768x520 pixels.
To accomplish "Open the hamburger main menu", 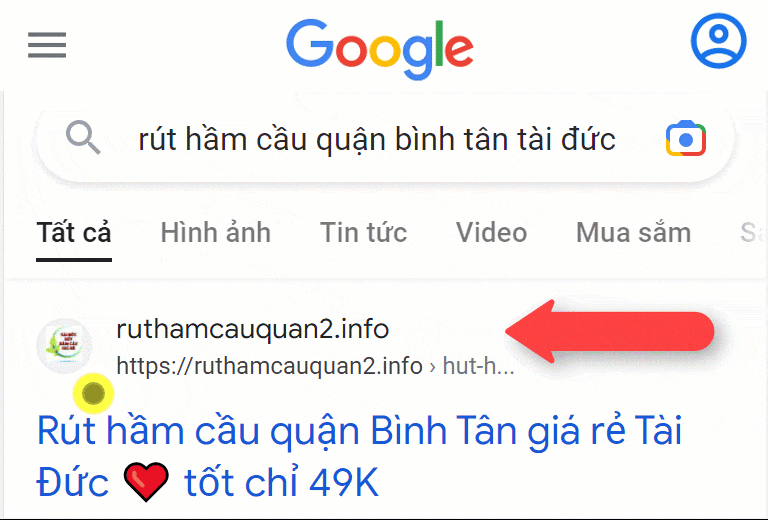I will (47, 45).
